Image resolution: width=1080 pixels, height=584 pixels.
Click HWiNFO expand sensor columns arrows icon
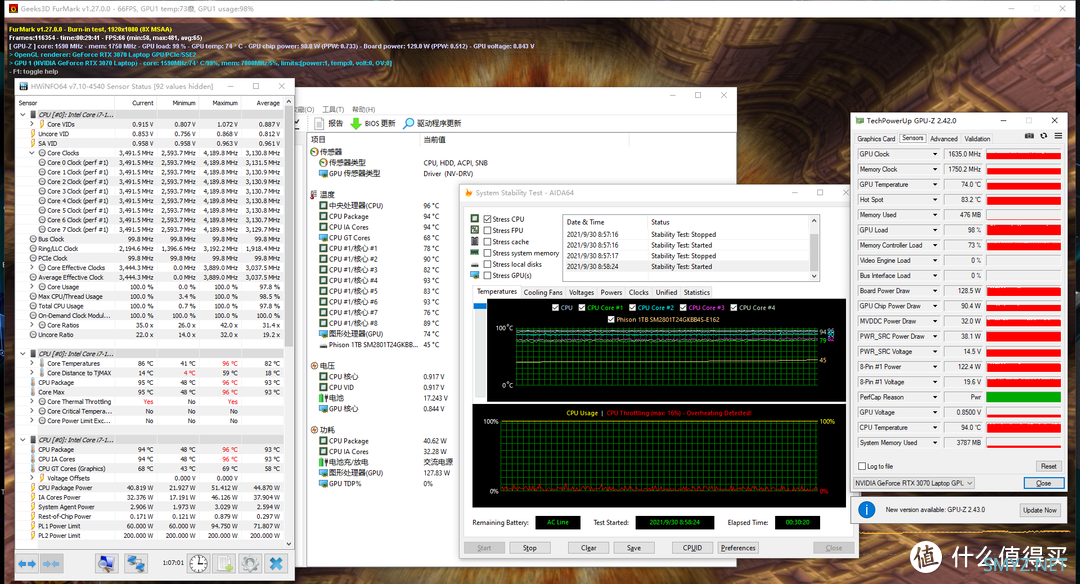pyautogui.click(x=27, y=564)
